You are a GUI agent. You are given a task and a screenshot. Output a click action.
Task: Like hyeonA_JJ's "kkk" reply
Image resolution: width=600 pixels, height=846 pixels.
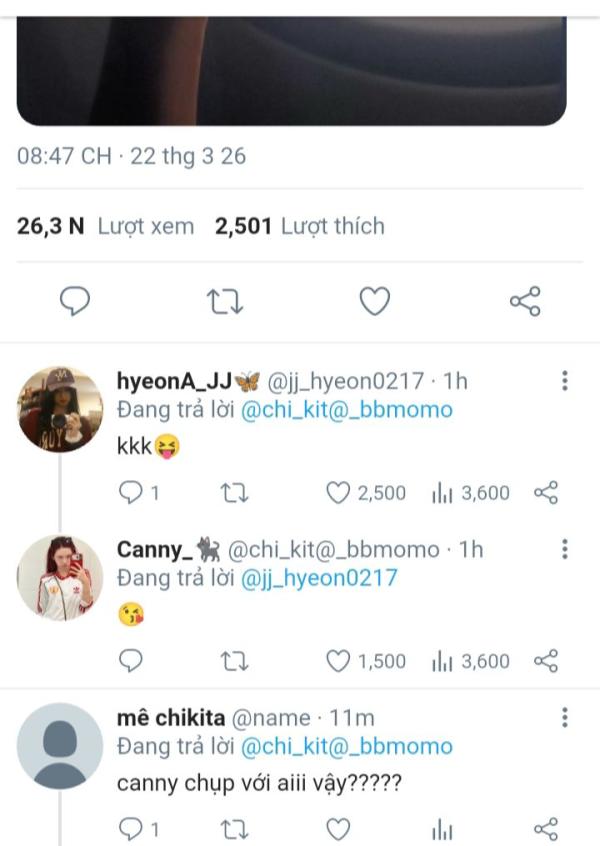[x=340, y=492]
